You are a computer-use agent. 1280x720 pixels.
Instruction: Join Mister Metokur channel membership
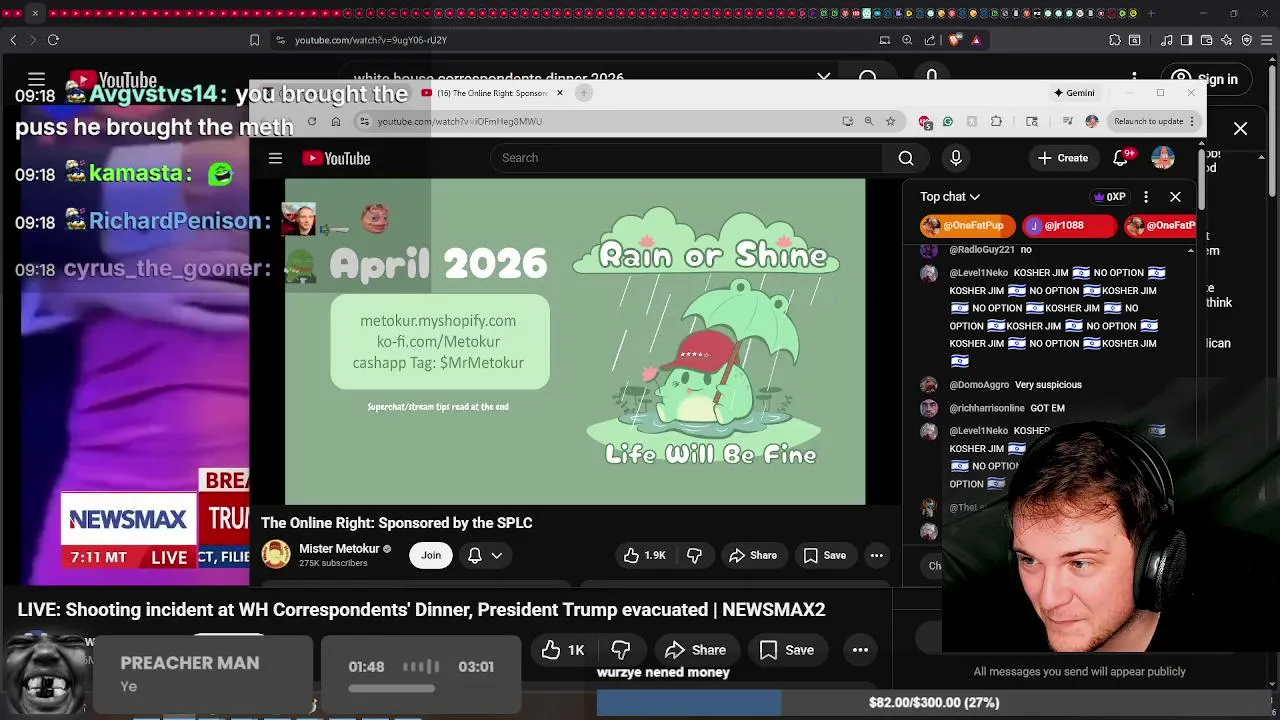point(431,555)
